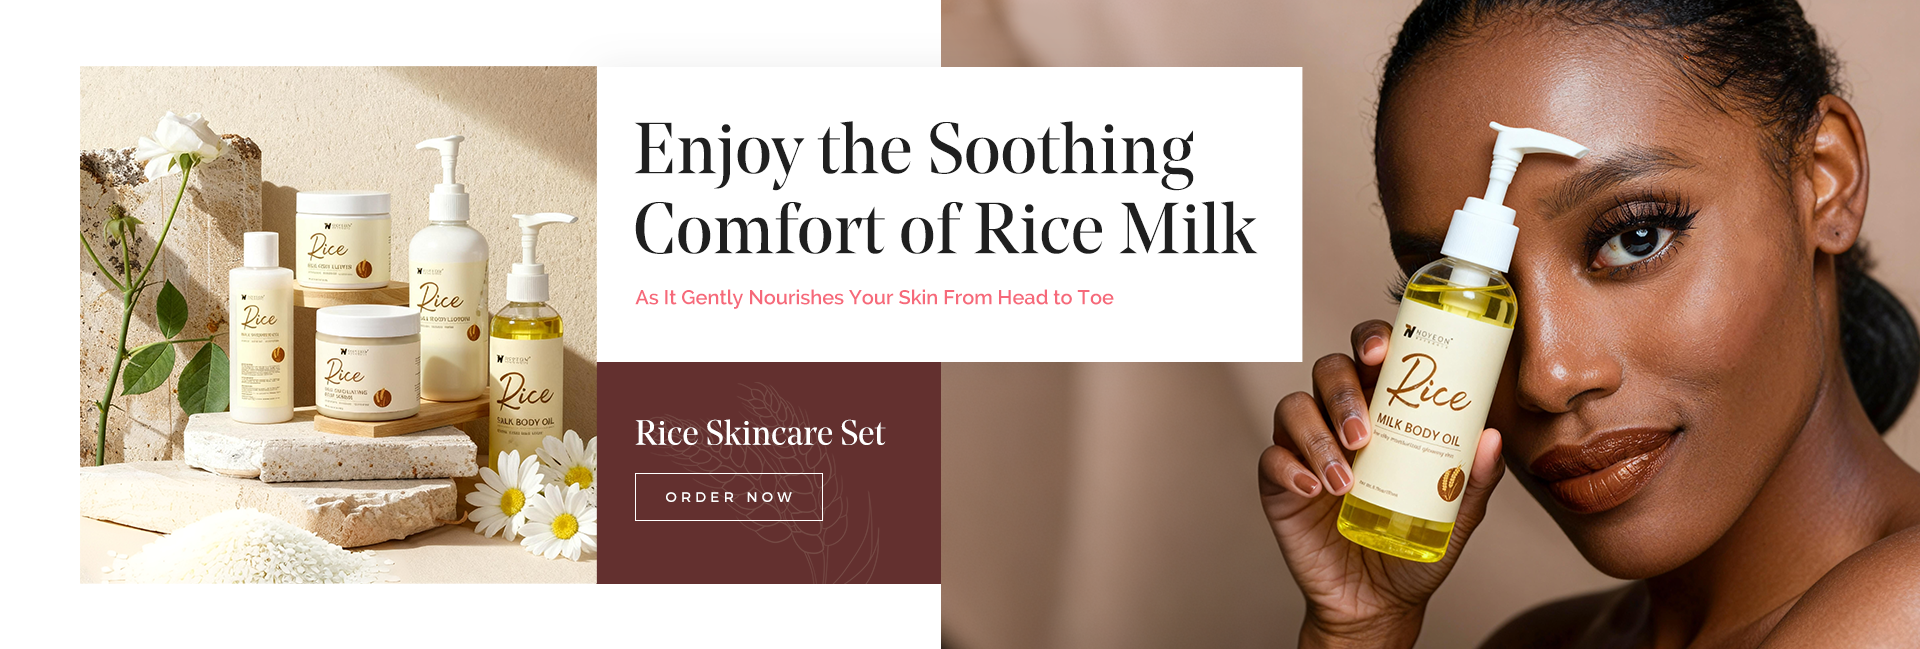Click the ORDER NOW button
The image size is (1920, 649).
point(728,497)
